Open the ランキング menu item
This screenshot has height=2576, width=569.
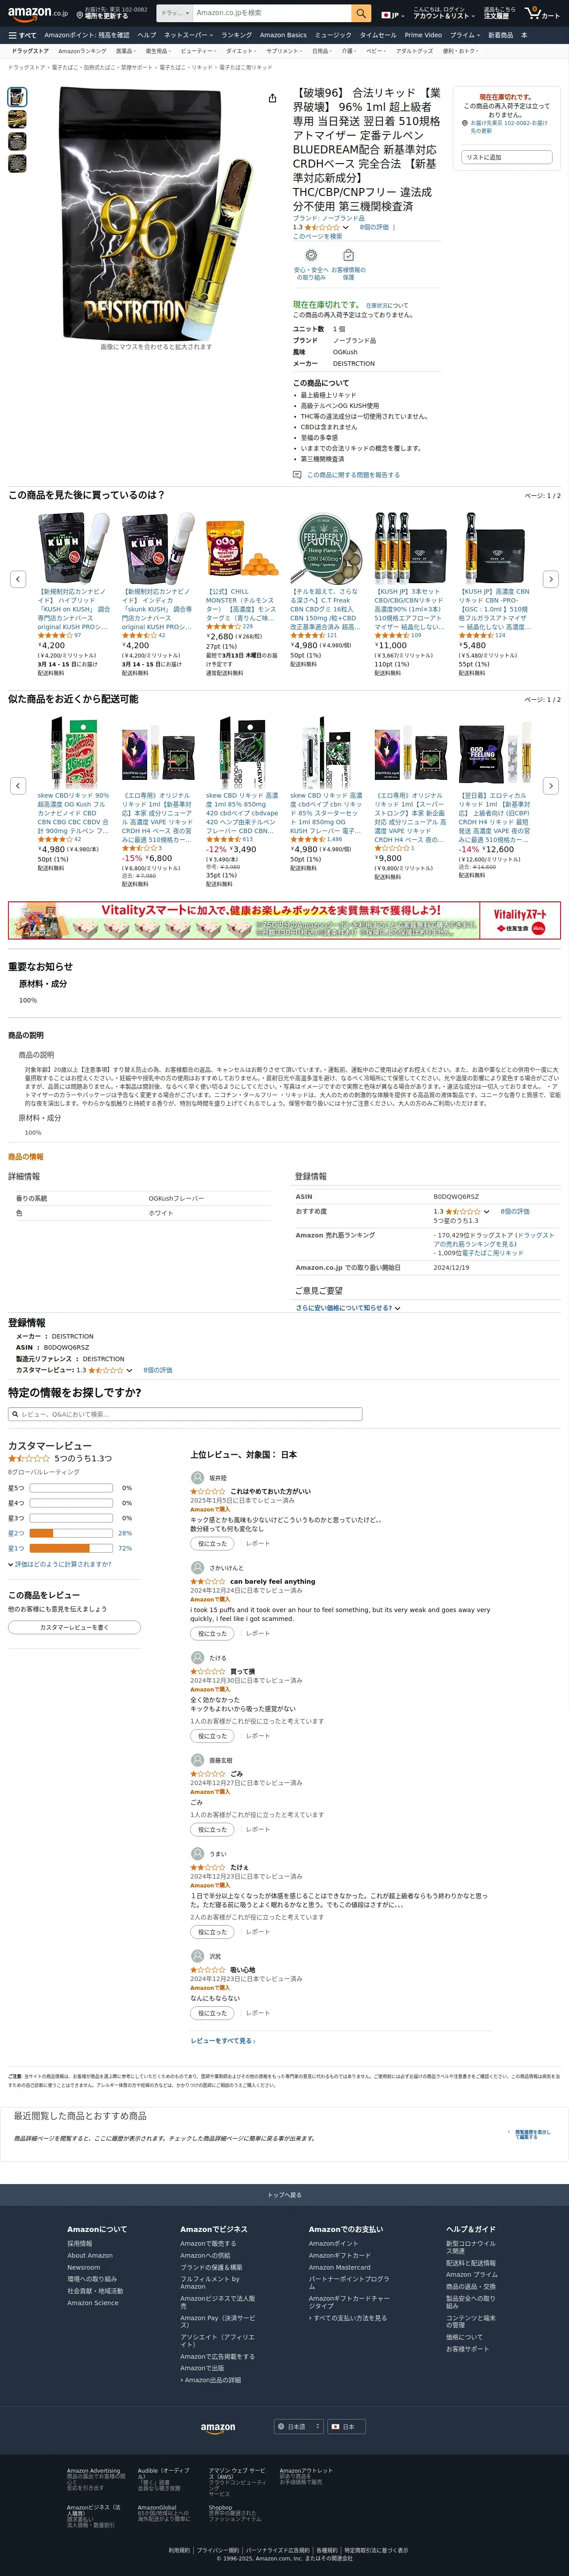236,35
